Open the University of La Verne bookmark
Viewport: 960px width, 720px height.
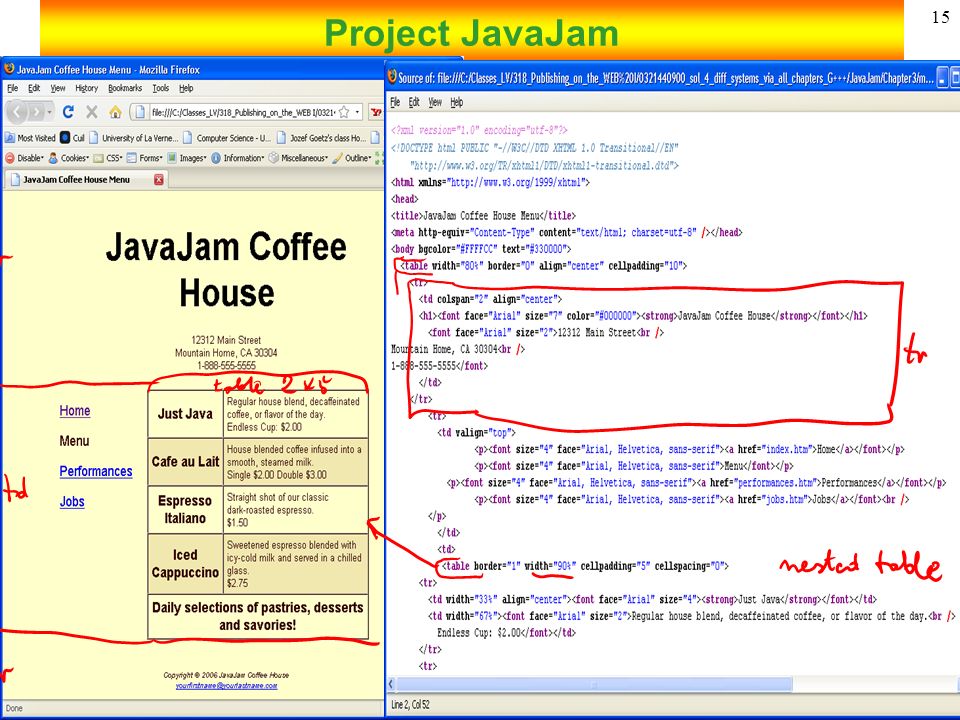pyautogui.click(x=134, y=138)
